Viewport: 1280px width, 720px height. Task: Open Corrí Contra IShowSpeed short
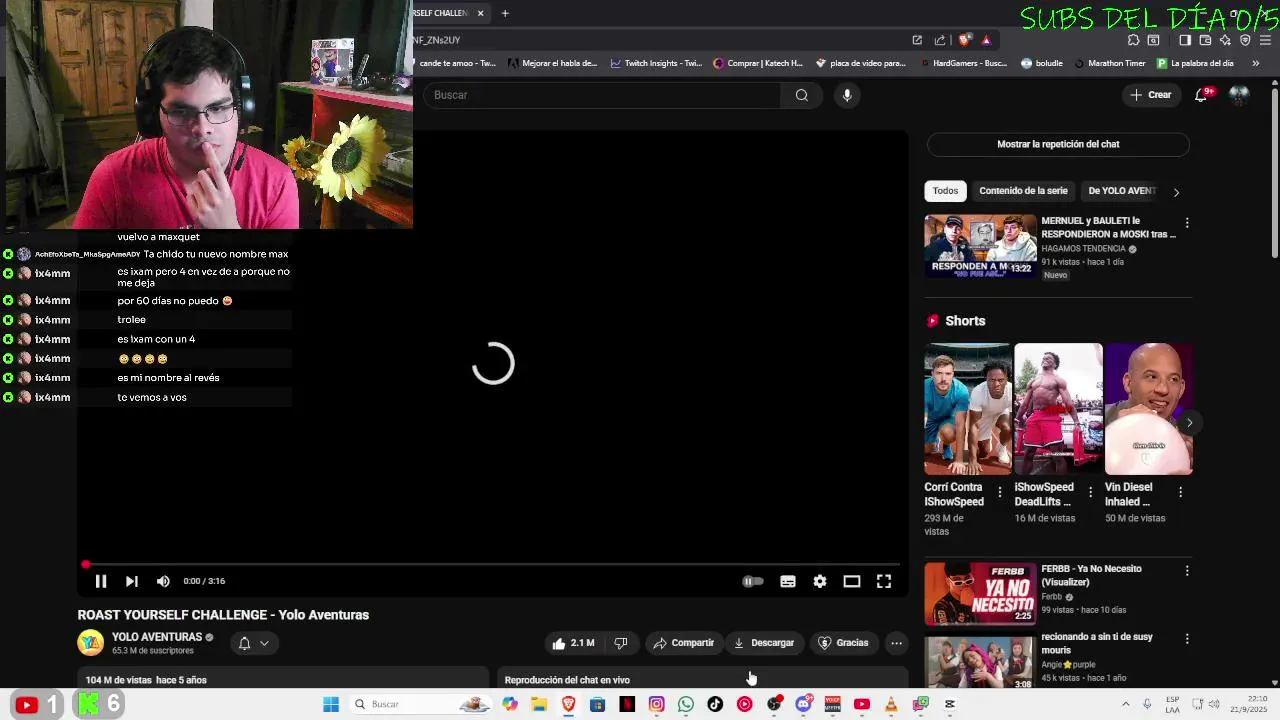[967, 409]
